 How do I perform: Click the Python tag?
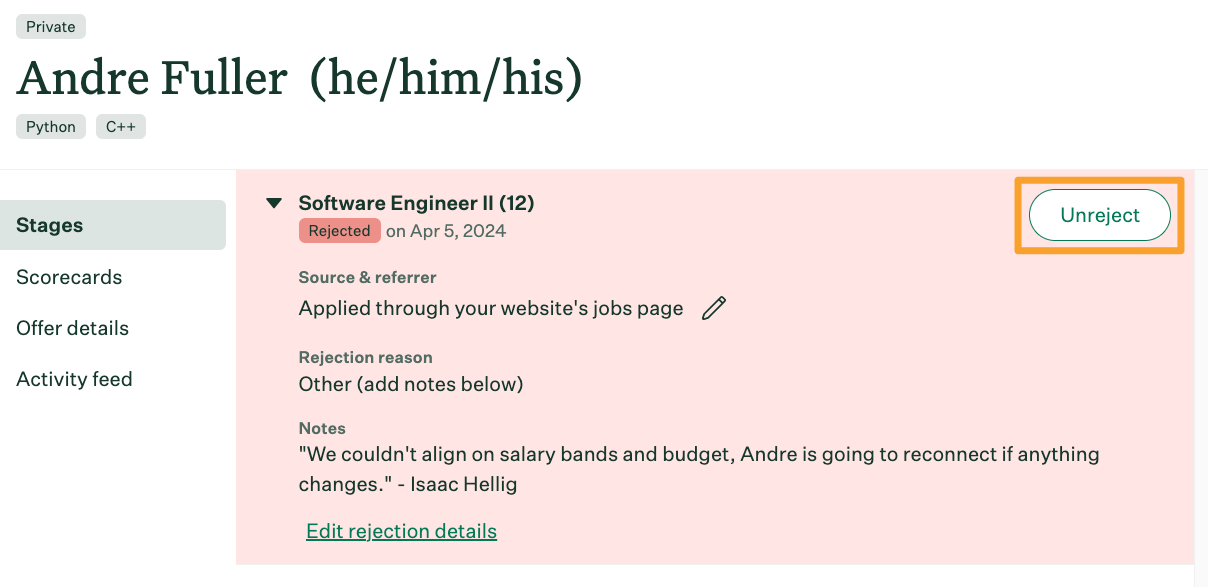(51, 127)
